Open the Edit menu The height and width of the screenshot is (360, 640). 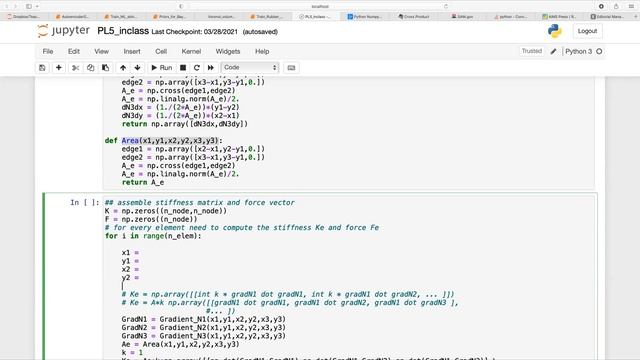(x=74, y=51)
